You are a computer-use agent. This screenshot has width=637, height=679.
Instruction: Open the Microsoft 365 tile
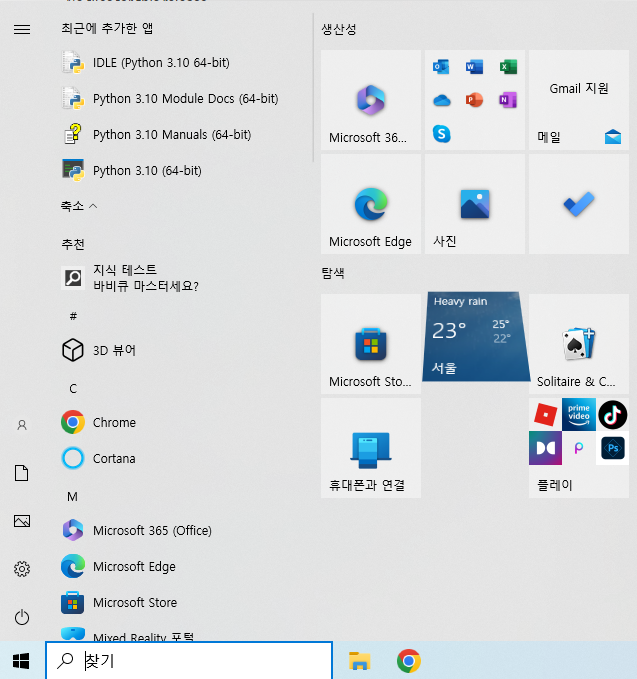coord(371,100)
